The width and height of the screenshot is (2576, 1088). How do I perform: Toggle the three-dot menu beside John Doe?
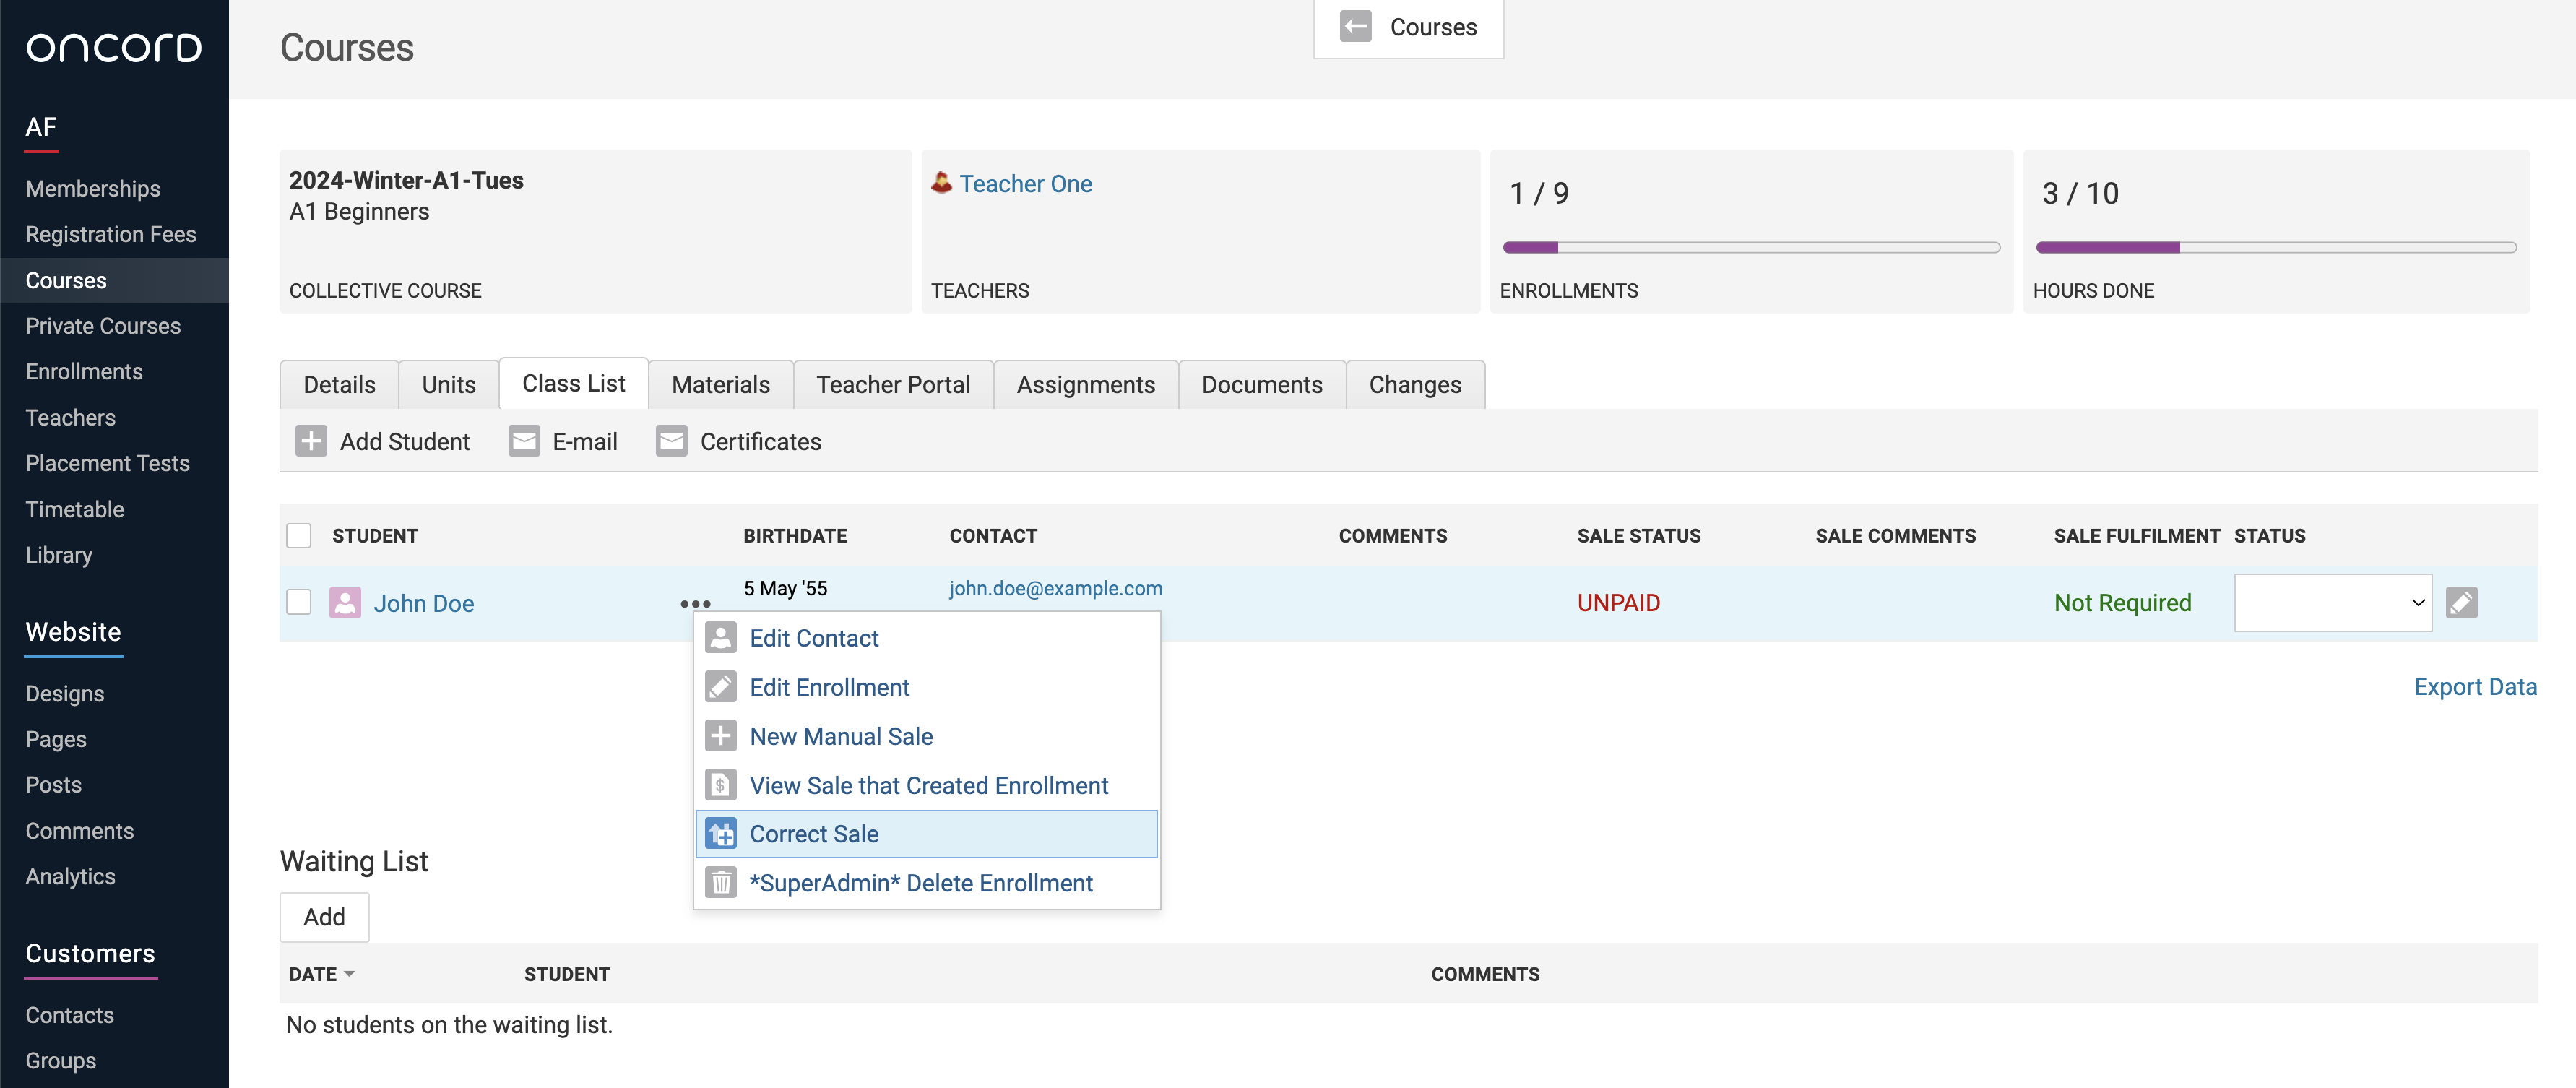695,604
